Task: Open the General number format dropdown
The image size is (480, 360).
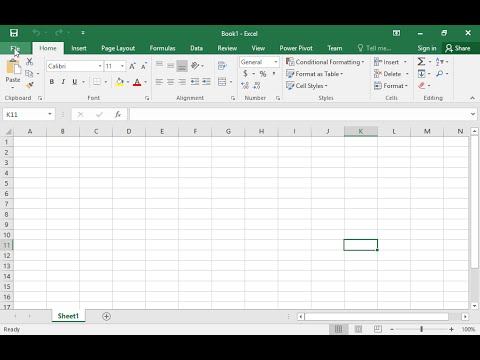Action: click(x=276, y=62)
